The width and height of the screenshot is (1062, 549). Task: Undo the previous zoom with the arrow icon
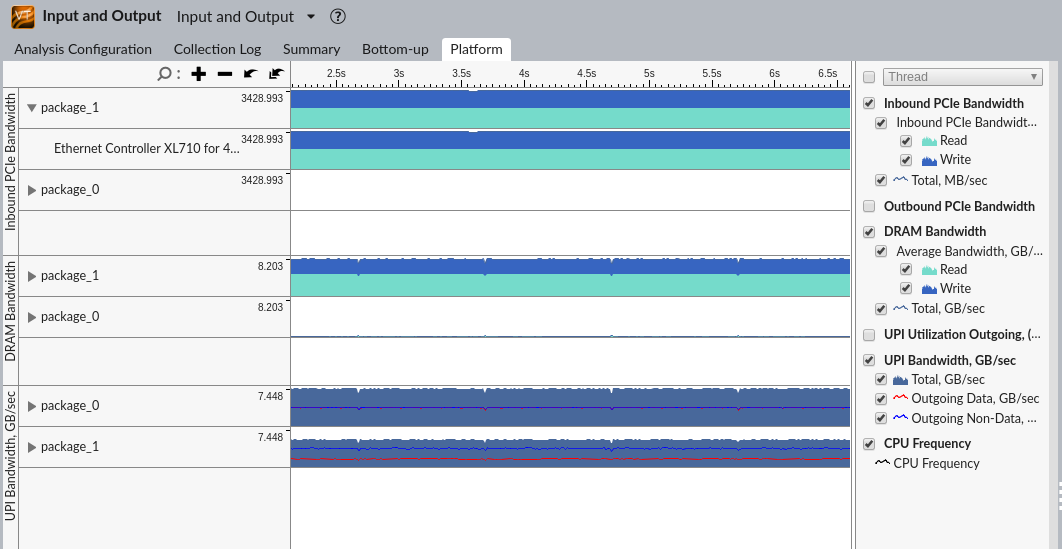pos(250,73)
